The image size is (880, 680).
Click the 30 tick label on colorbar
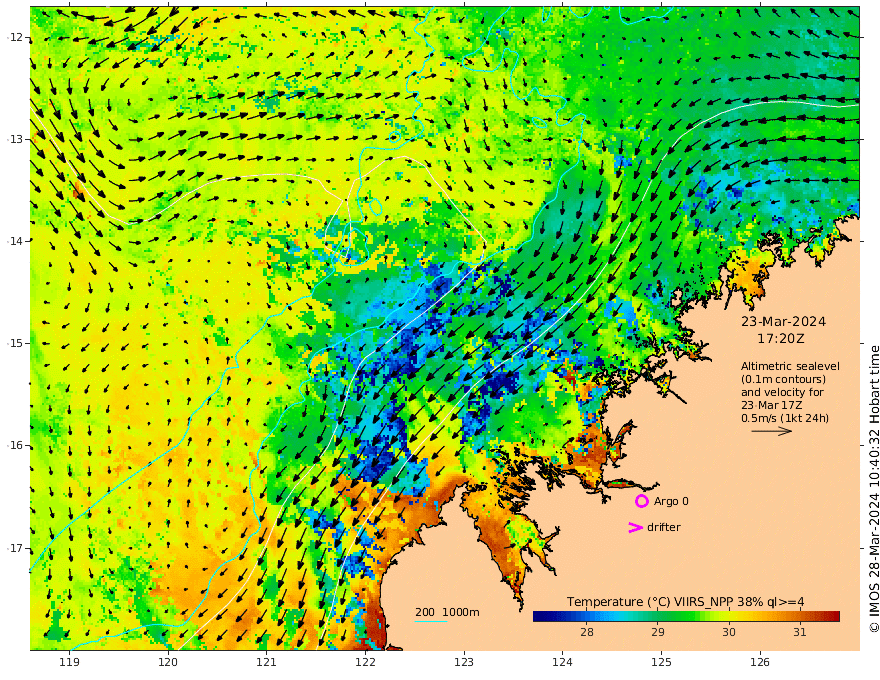pyautogui.click(x=728, y=632)
